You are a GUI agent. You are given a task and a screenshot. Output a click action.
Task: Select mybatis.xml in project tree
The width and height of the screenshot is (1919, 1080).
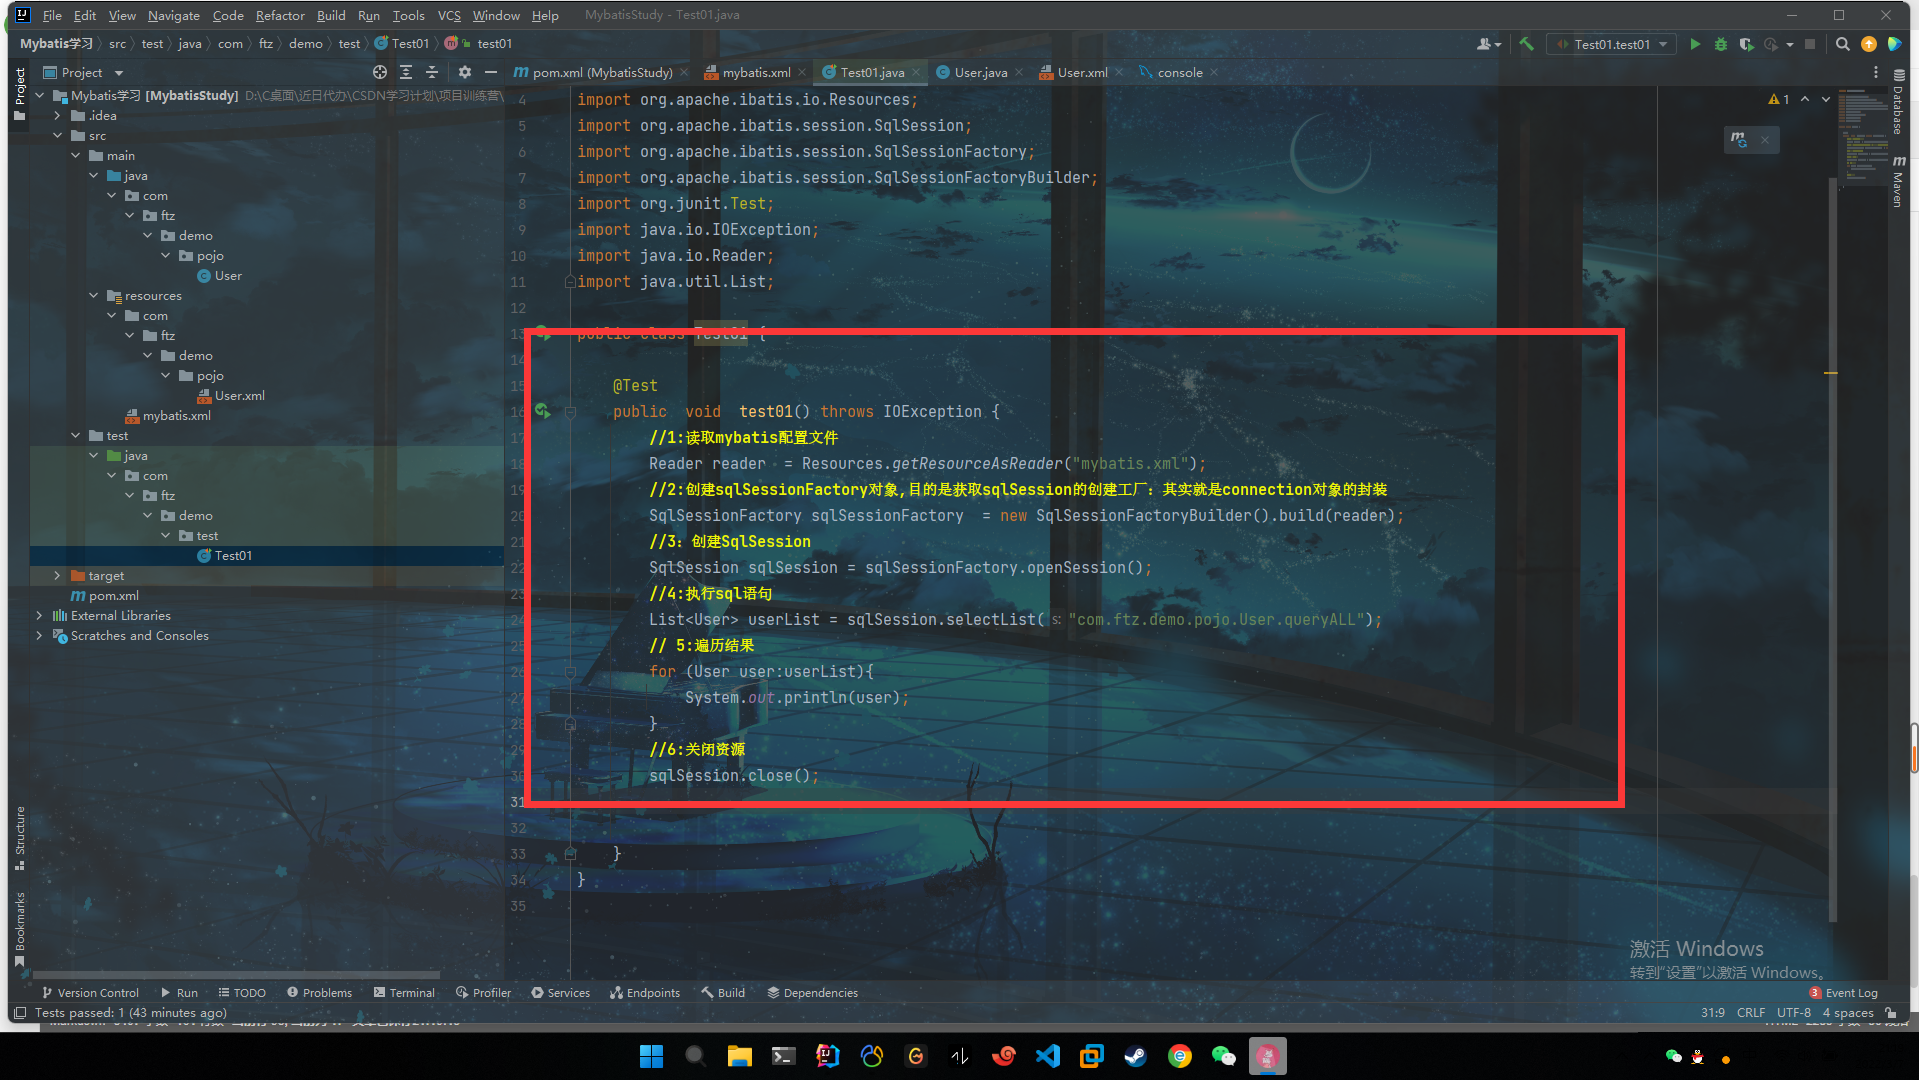168,416
